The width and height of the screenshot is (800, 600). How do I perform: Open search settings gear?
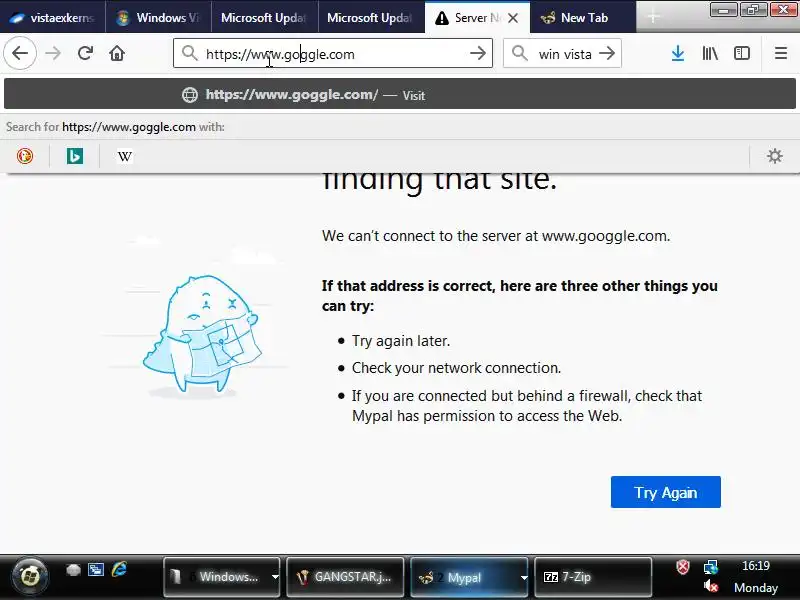(x=774, y=156)
